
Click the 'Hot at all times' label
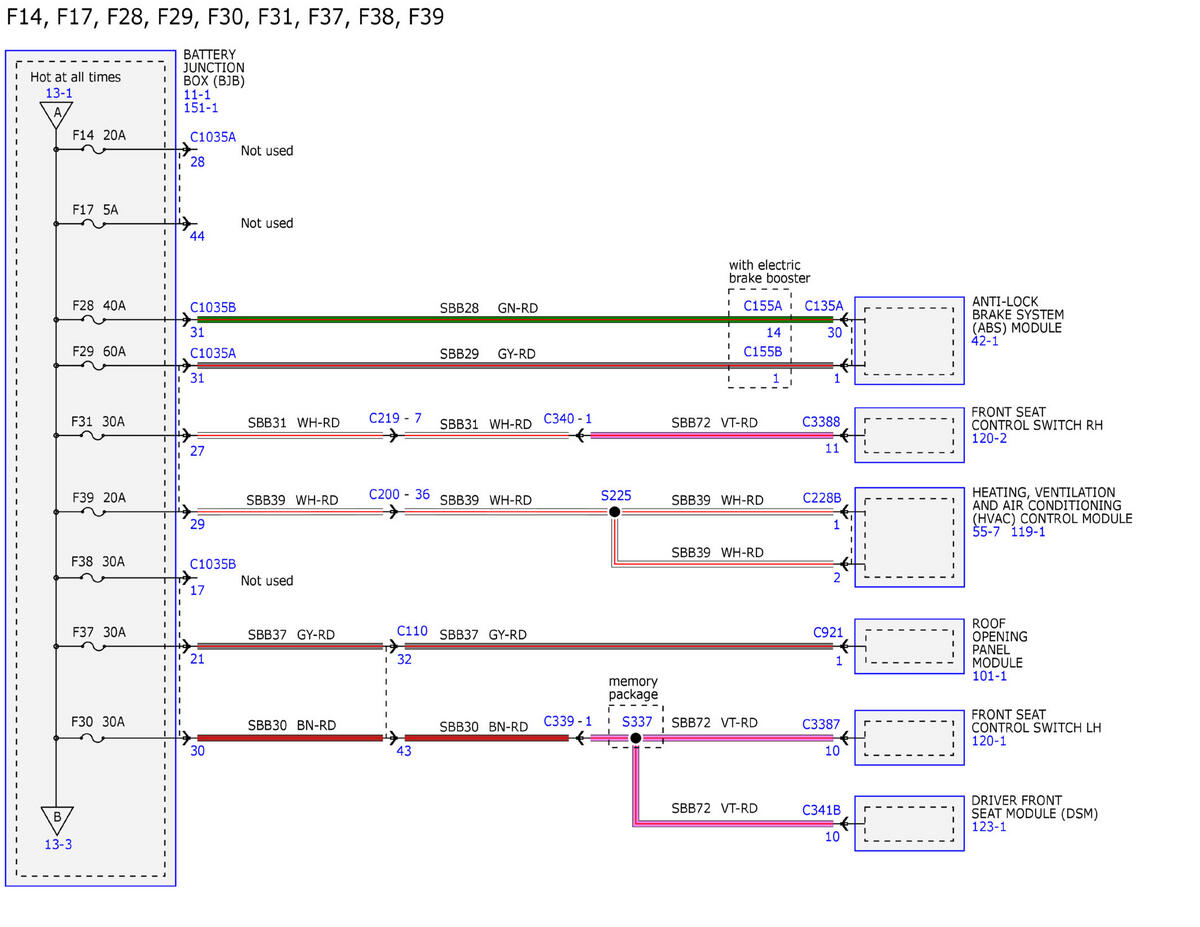75,77
